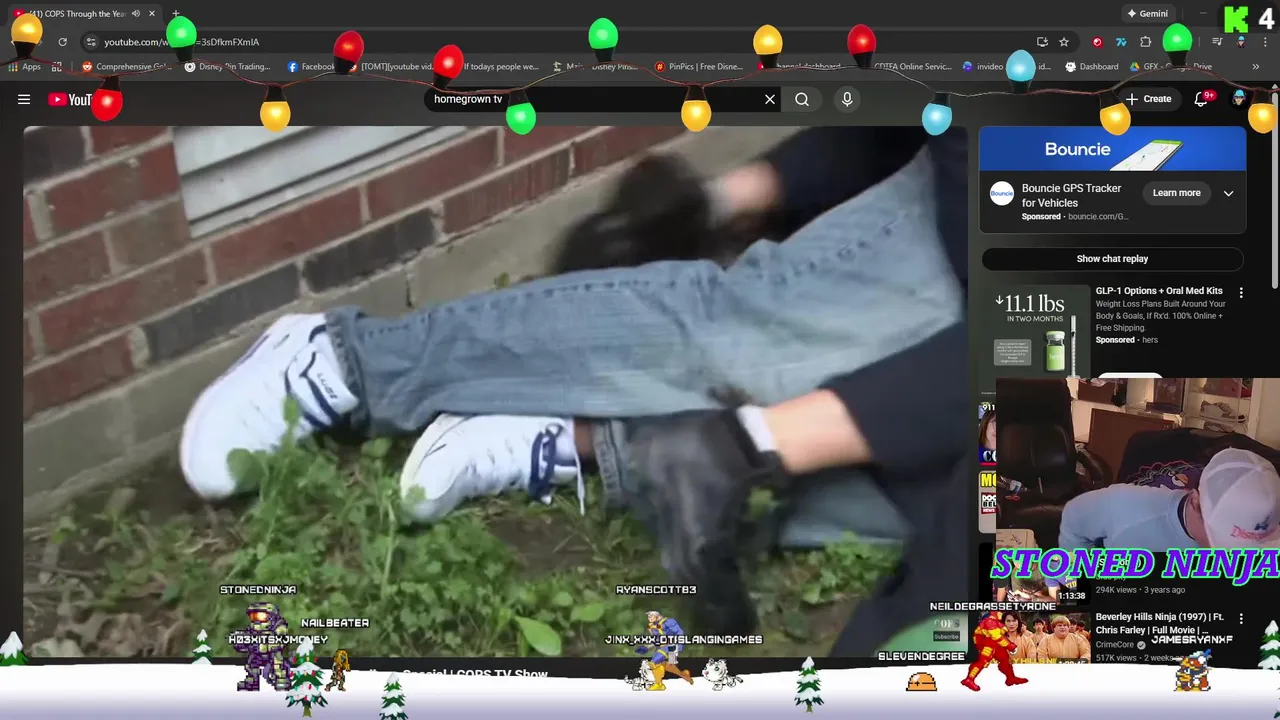Open the Chrome profile avatar
Screen dimensions: 1280x720
(x=1241, y=42)
